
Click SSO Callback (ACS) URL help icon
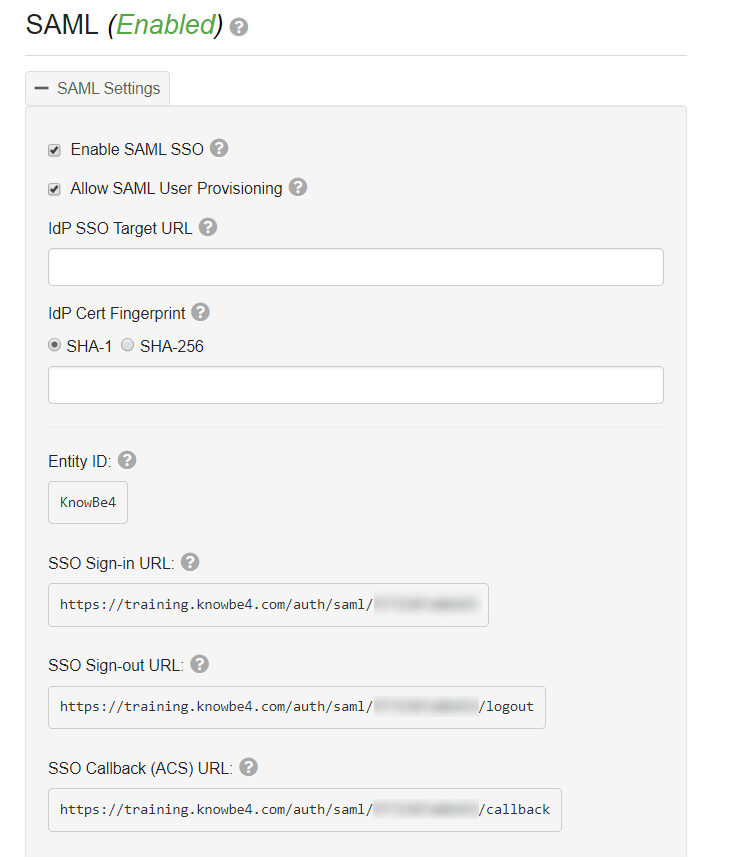[249, 767]
